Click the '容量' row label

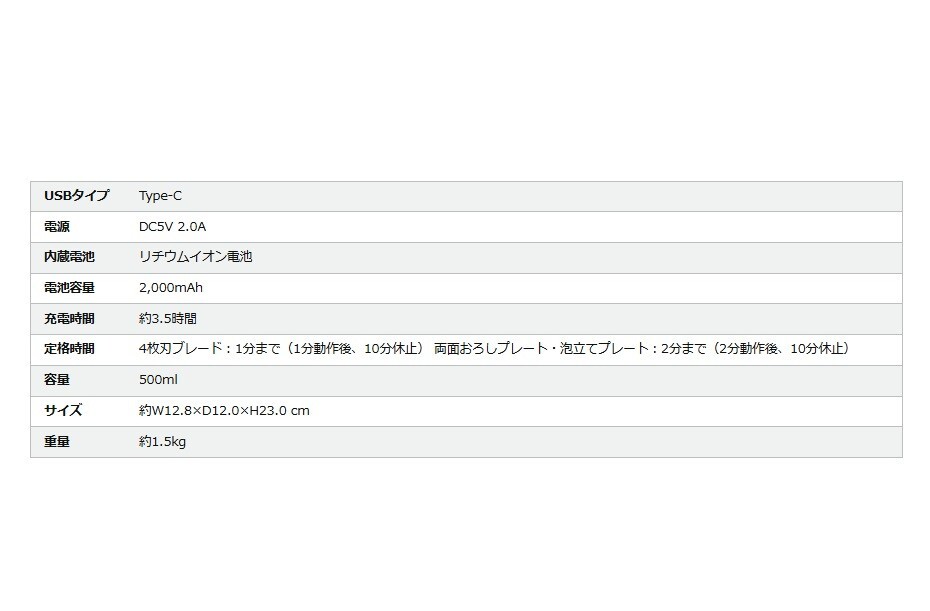(57, 380)
